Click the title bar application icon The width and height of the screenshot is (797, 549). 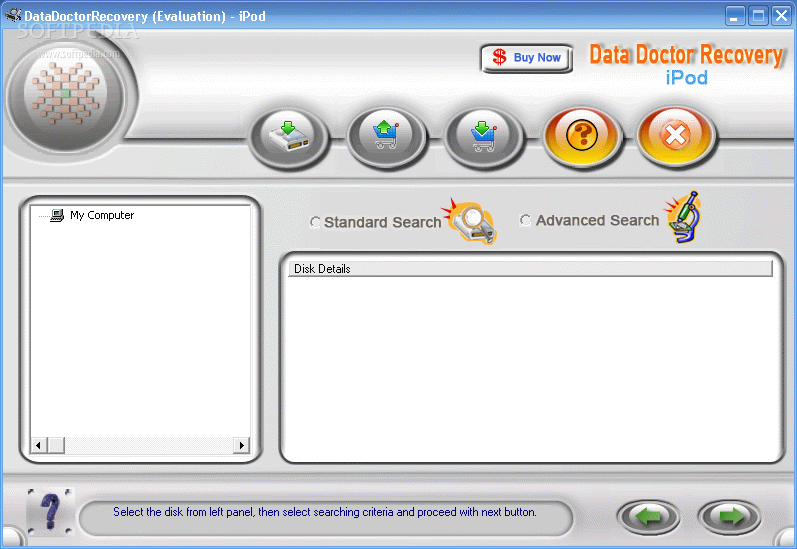click(x=13, y=15)
